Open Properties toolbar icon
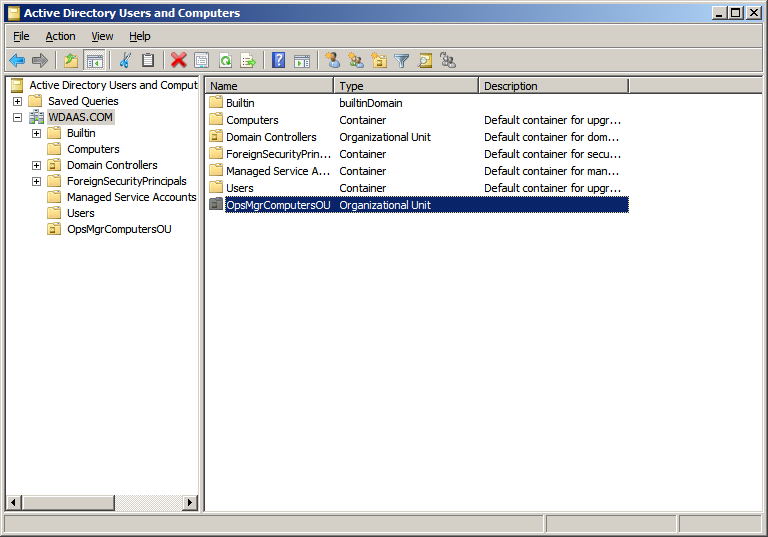 point(202,61)
